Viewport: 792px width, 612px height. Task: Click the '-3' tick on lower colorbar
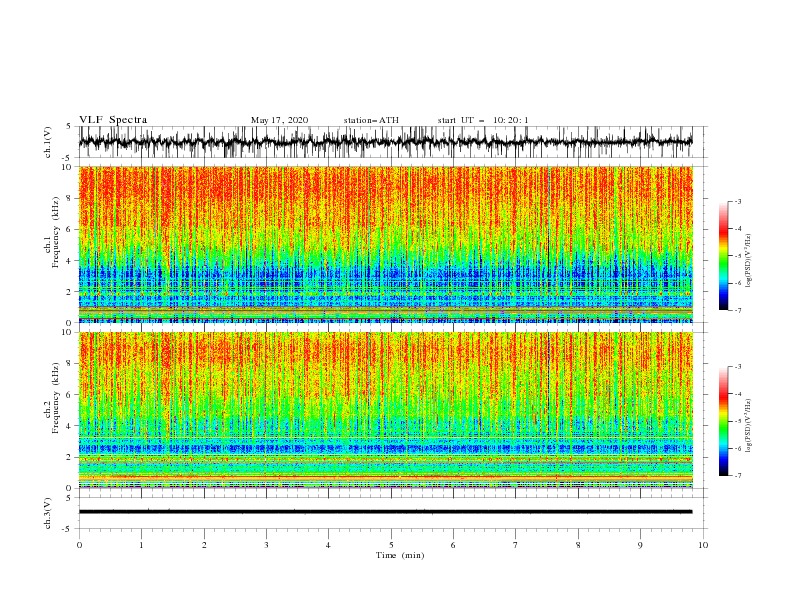(737, 367)
